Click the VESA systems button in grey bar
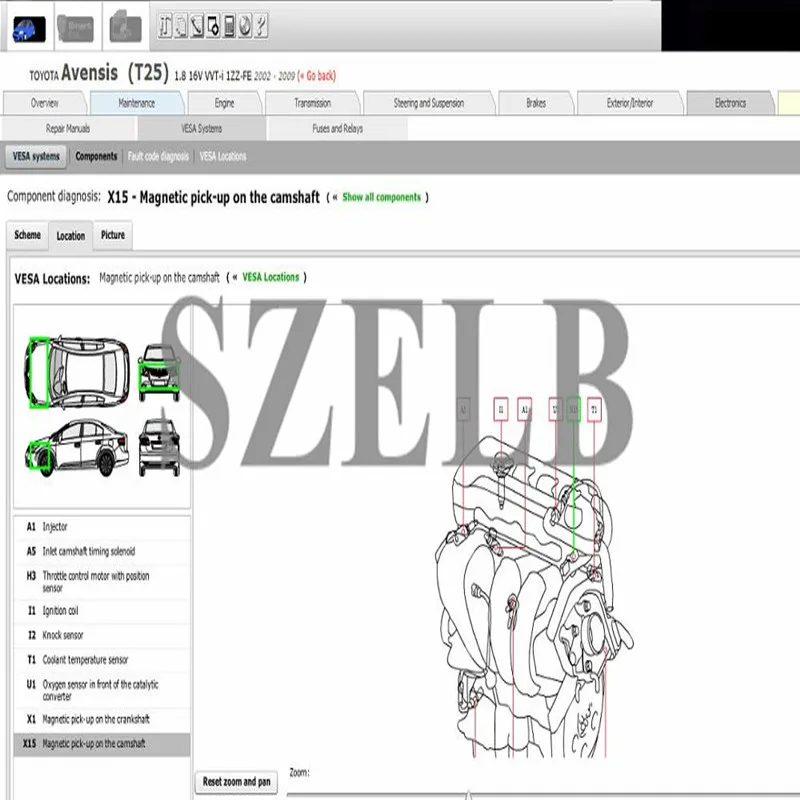 tap(36, 156)
